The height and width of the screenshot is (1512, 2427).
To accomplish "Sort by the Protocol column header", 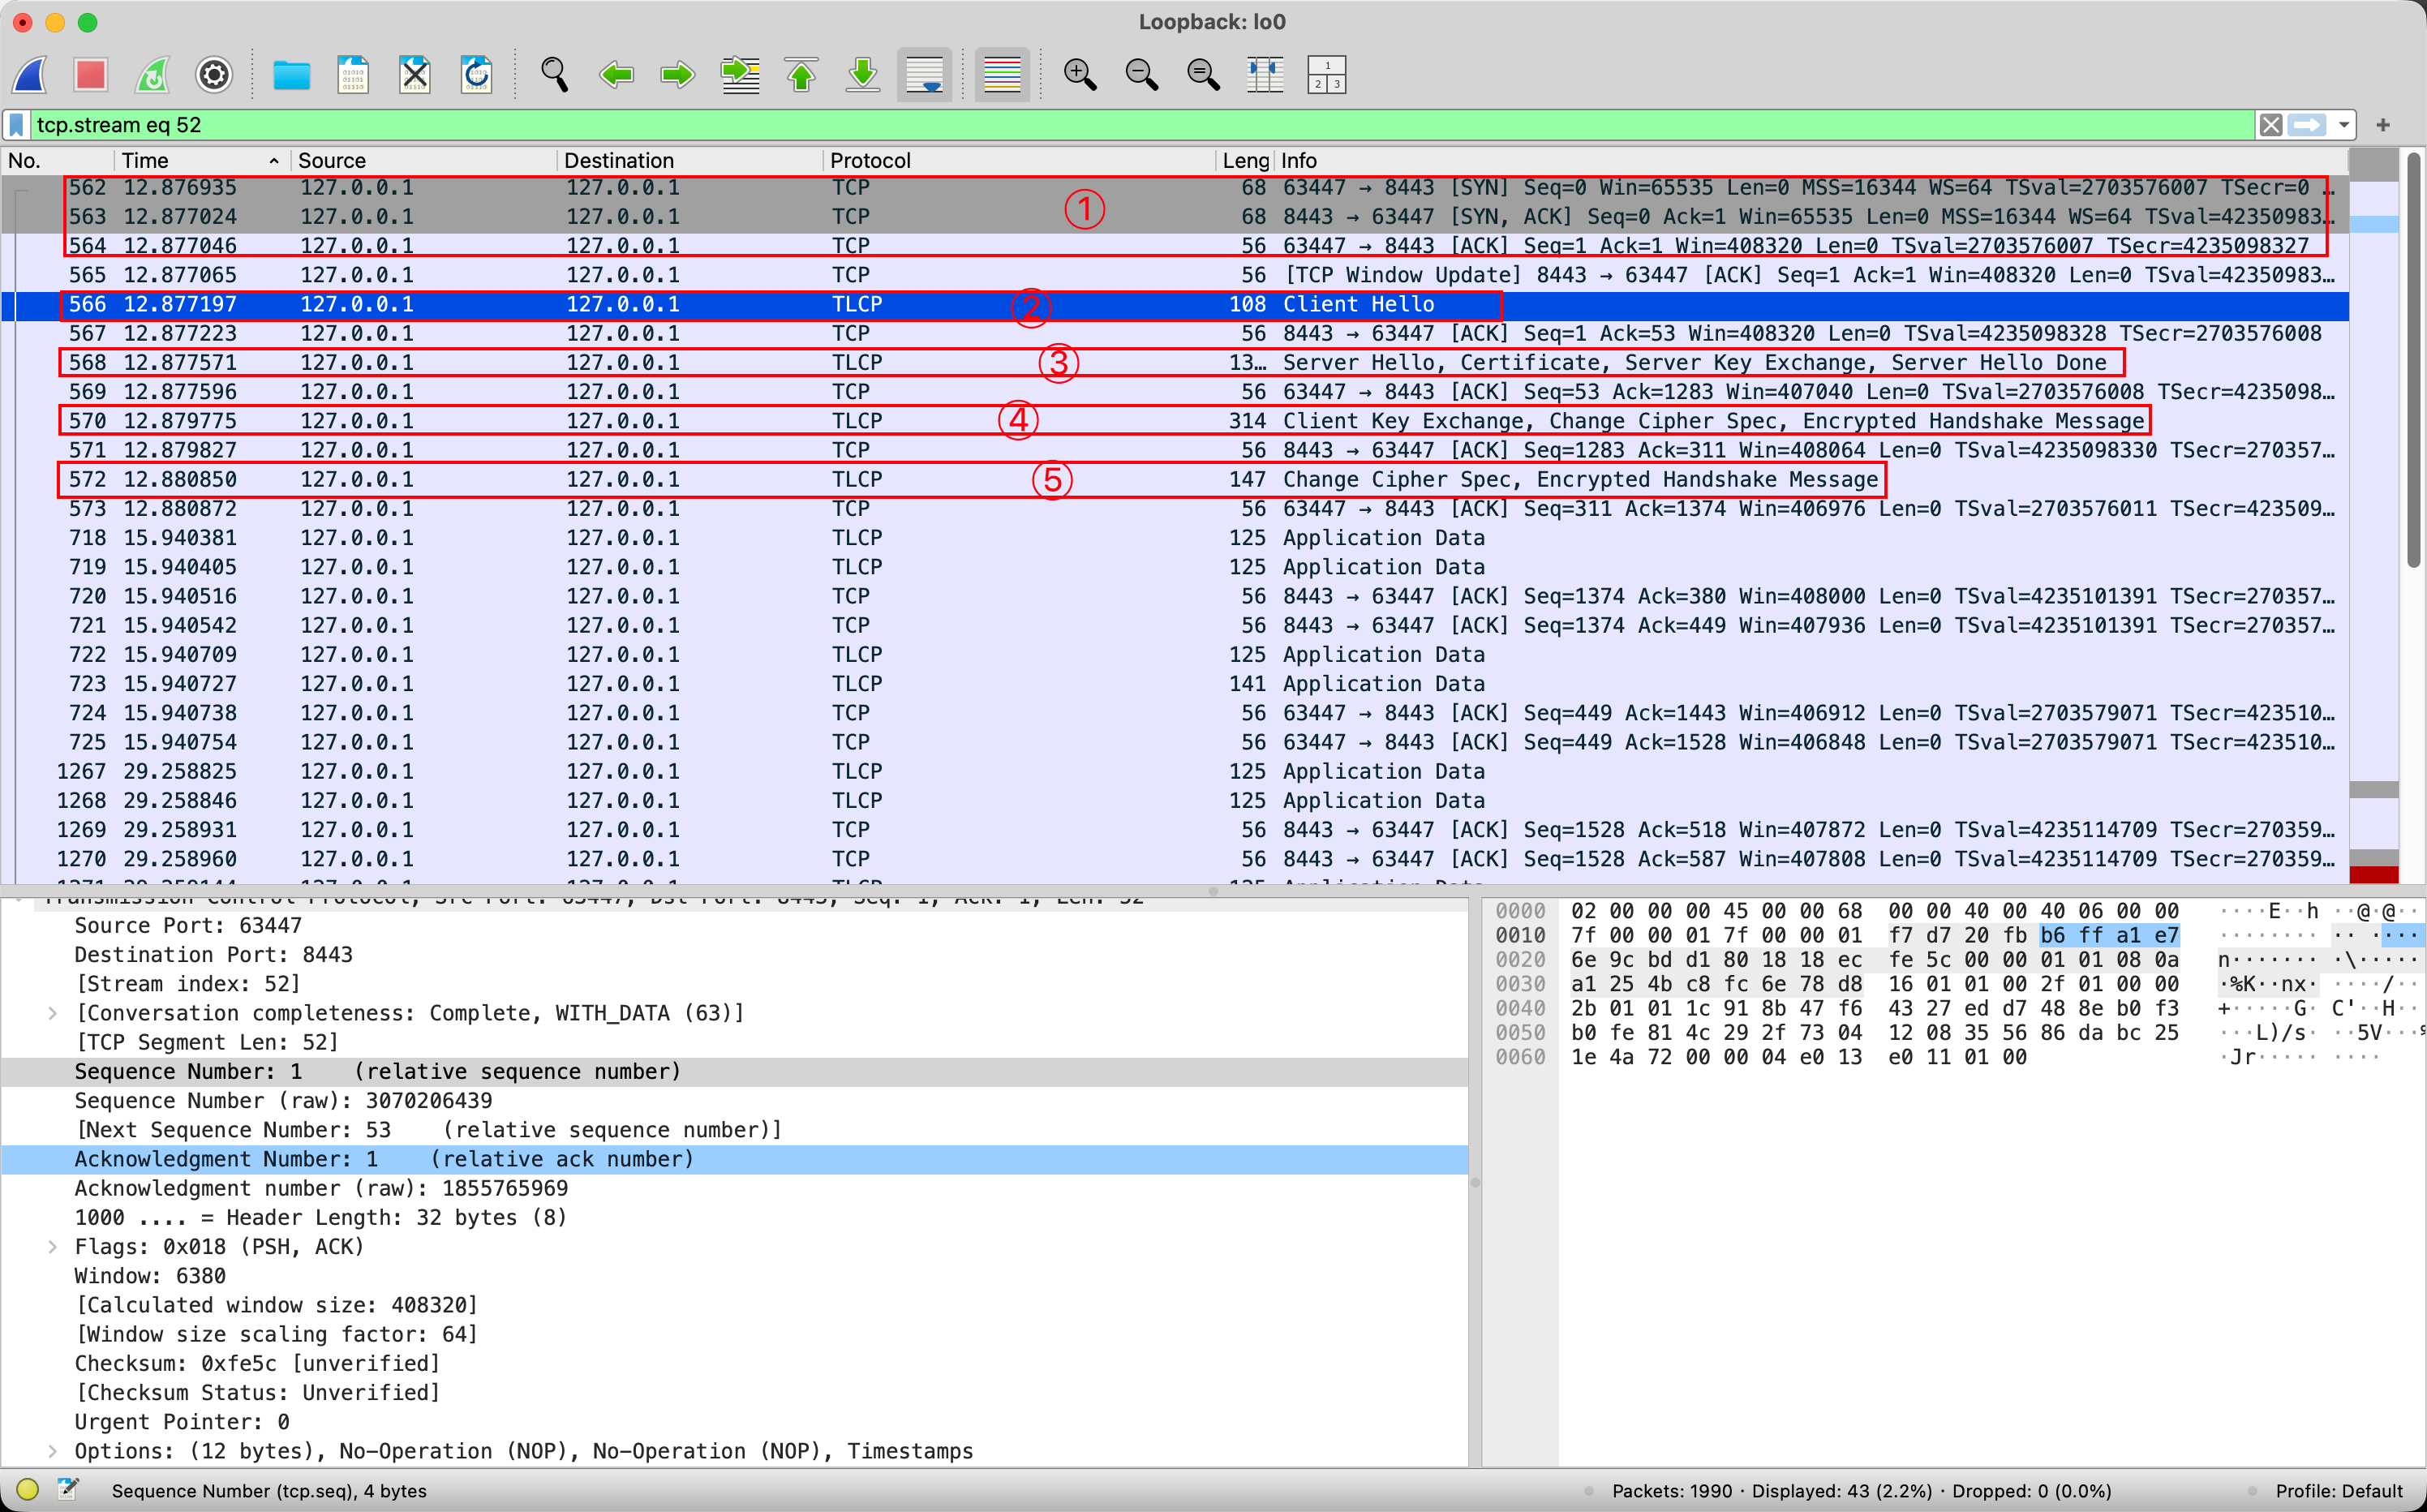I will point(870,160).
